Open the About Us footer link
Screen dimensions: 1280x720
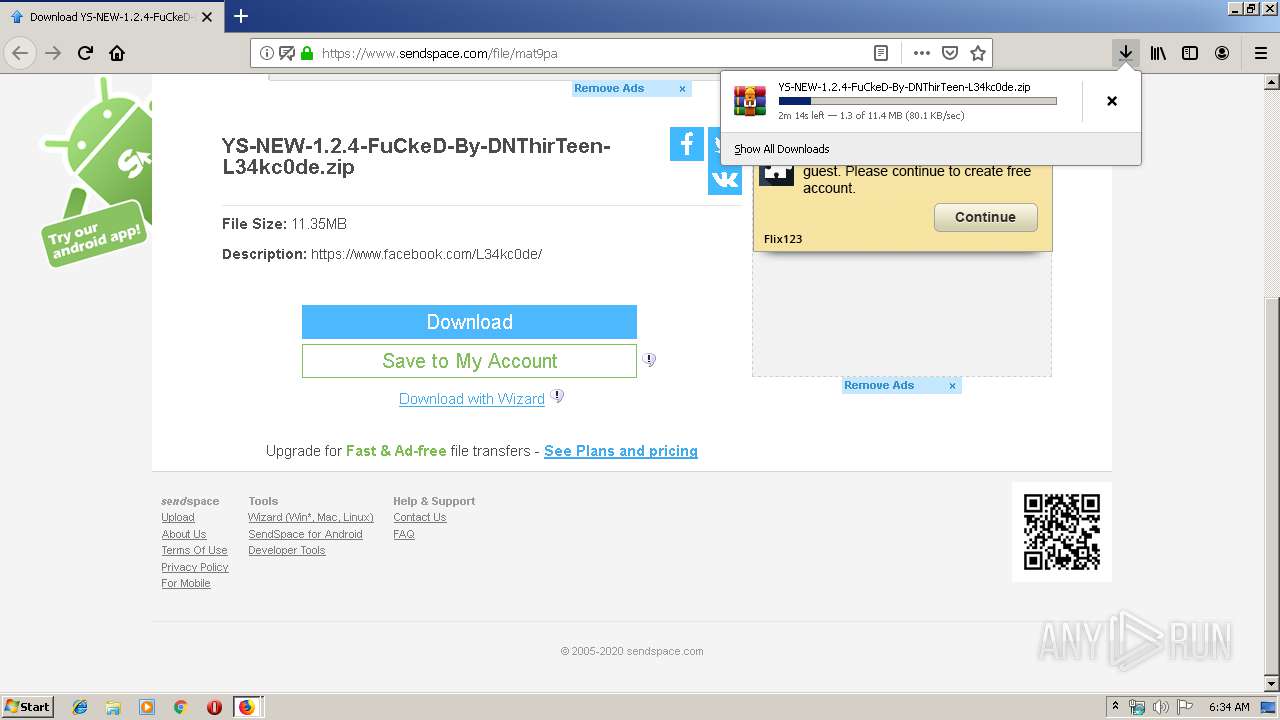[184, 534]
